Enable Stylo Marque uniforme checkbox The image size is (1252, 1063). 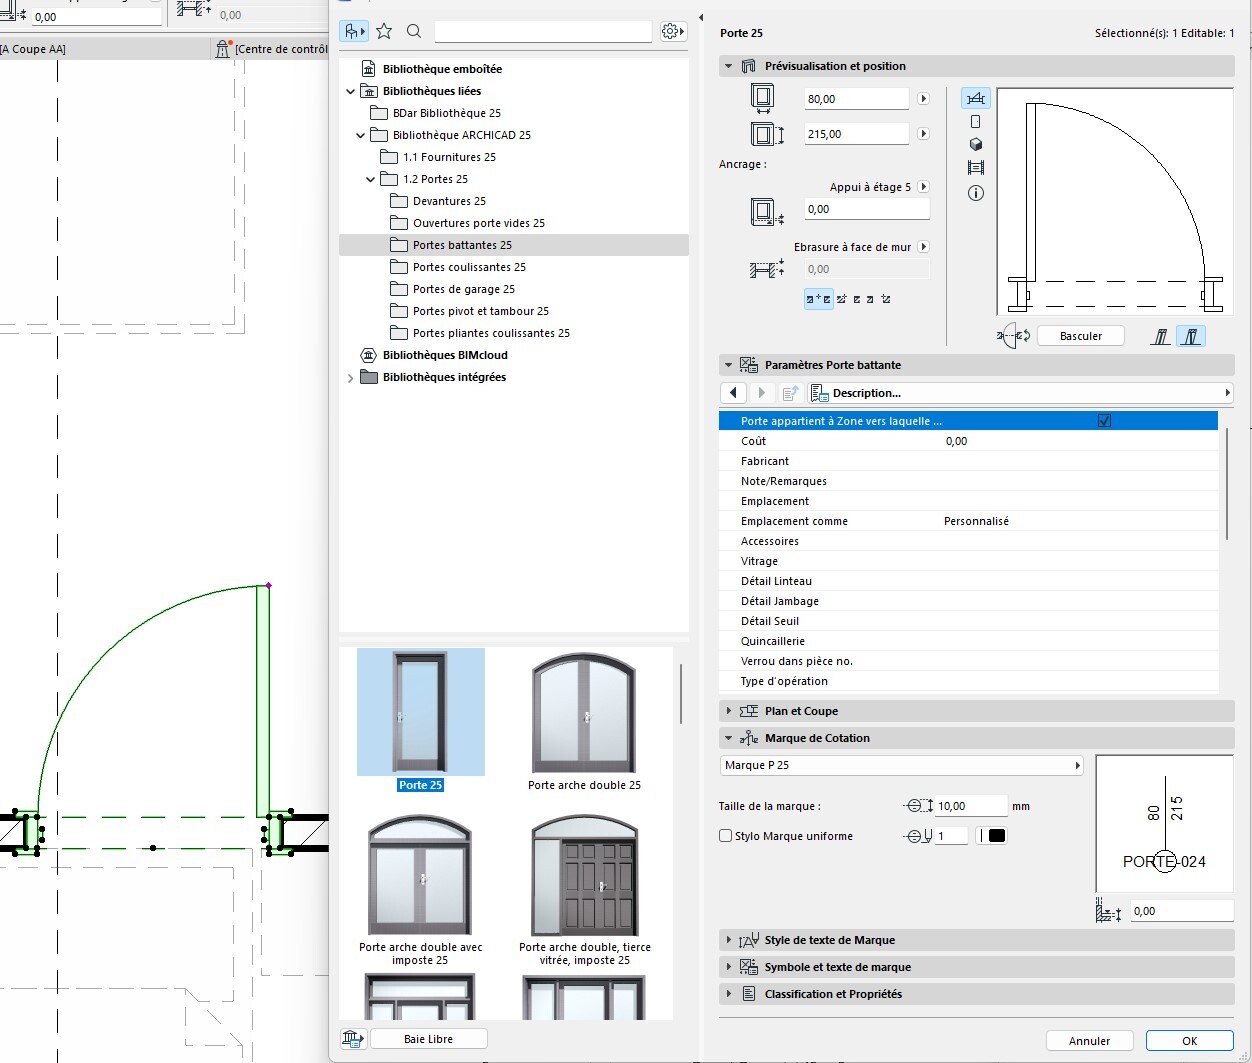point(726,836)
